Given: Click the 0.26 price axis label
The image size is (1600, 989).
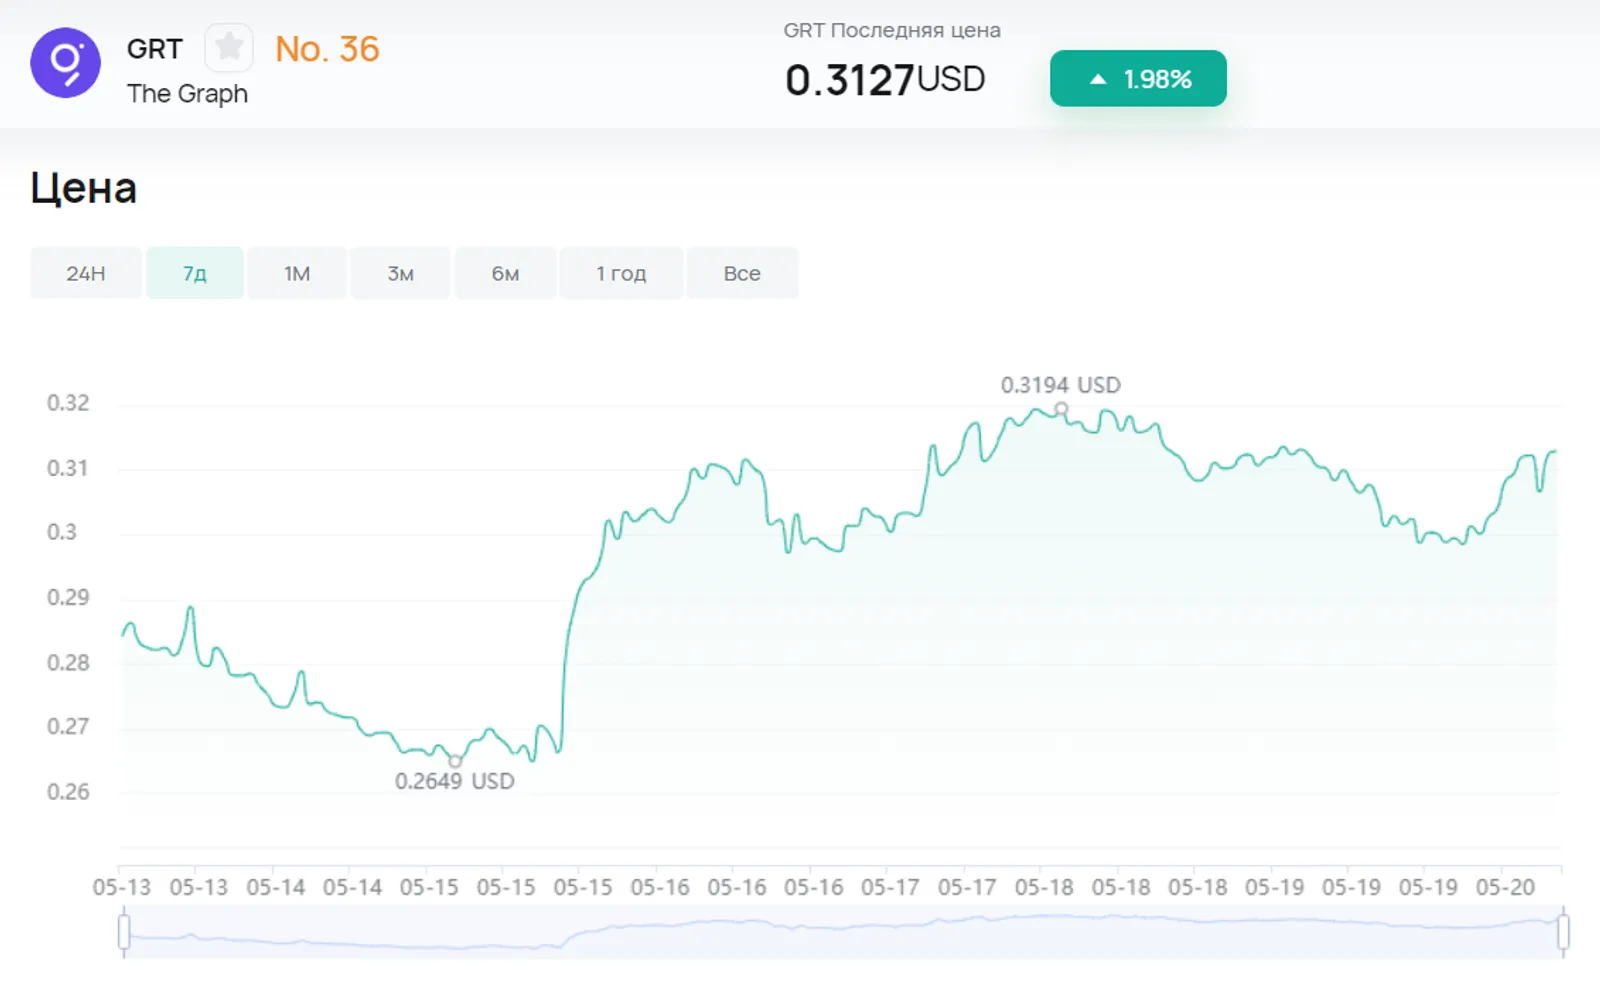Looking at the screenshot, I should [x=68, y=792].
